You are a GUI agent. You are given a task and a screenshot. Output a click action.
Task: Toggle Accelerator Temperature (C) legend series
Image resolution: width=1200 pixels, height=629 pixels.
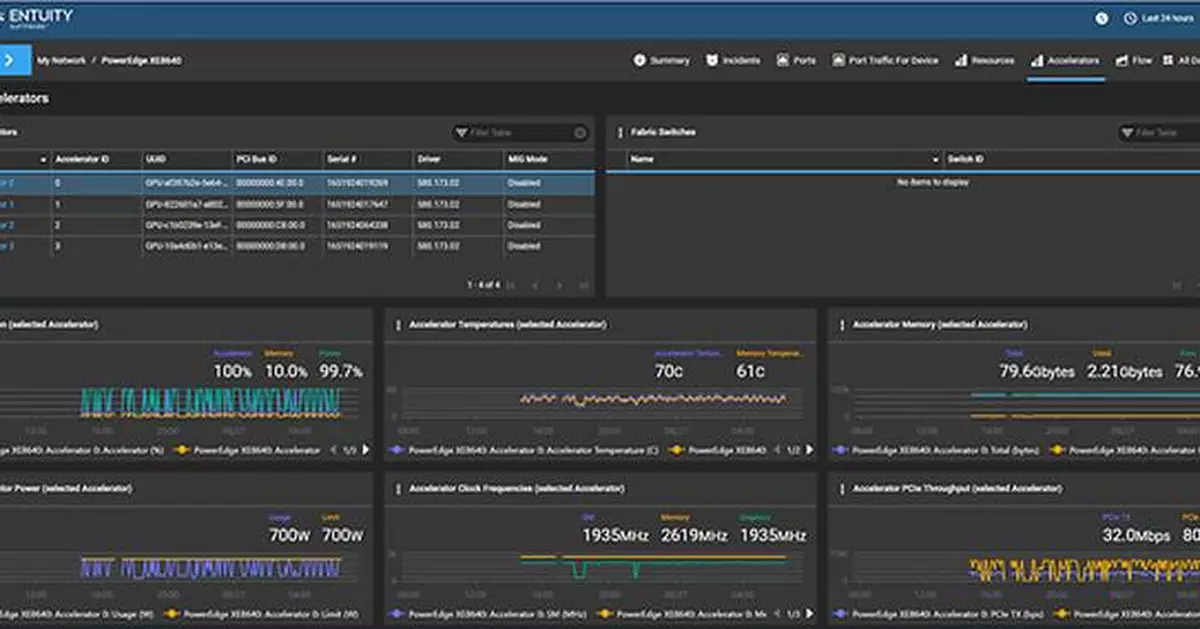point(523,450)
